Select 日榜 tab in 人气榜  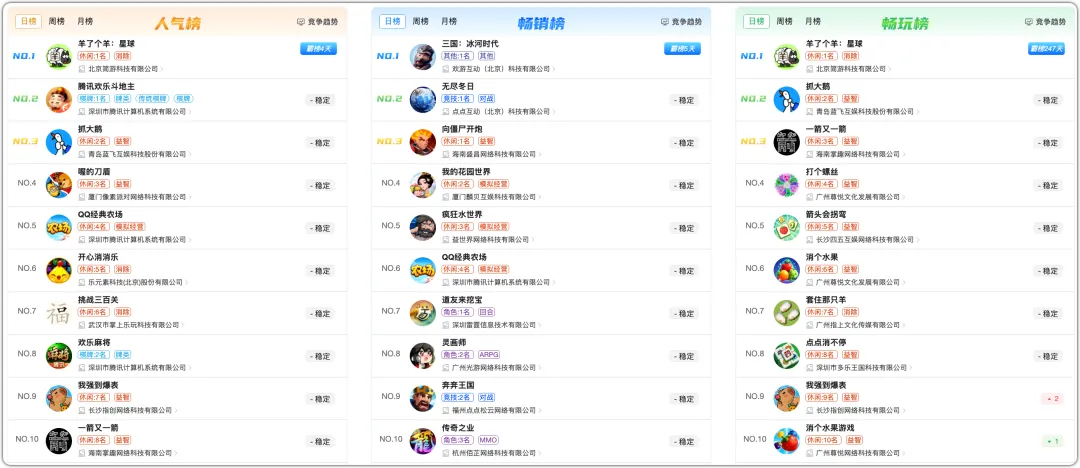pyautogui.click(x=28, y=21)
